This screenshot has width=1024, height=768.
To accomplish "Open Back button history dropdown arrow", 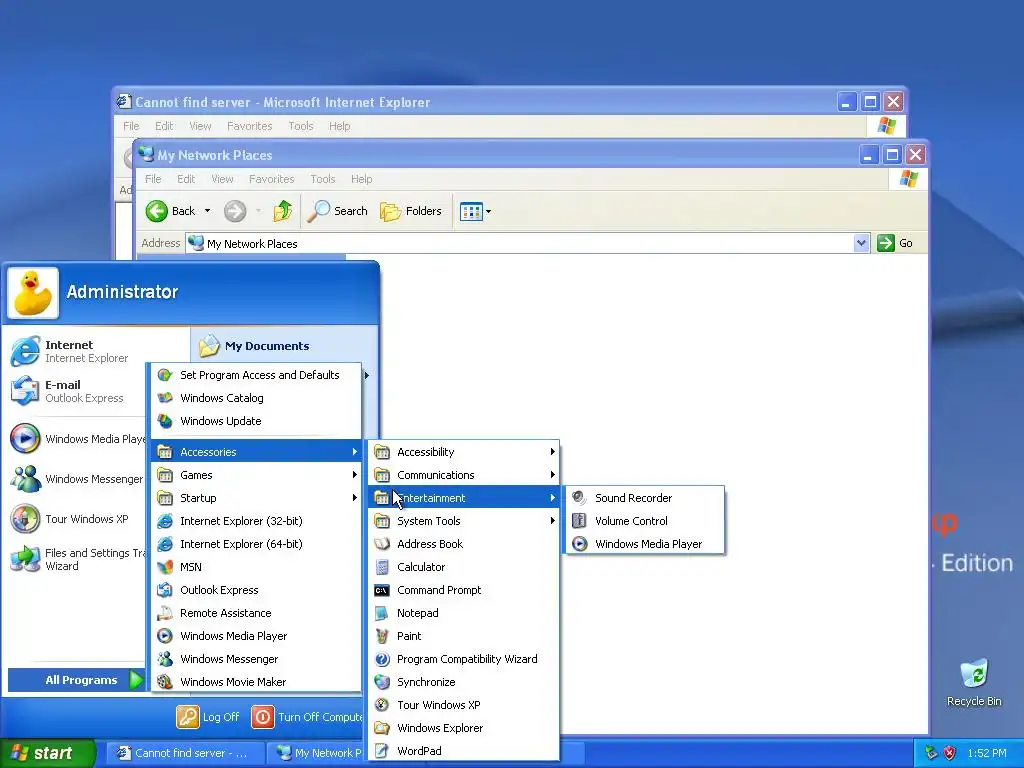I will tap(208, 211).
